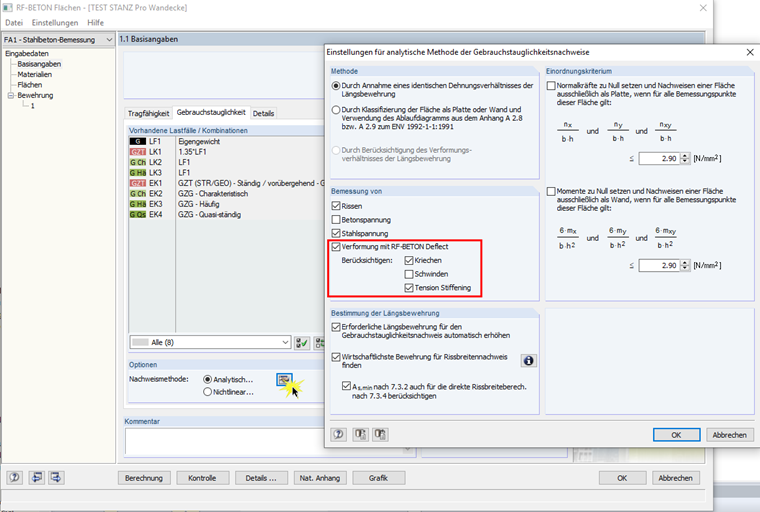The height and width of the screenshot is (512, 760).
Task: Click the Details ... button at bottom
Action: [261, 478]
